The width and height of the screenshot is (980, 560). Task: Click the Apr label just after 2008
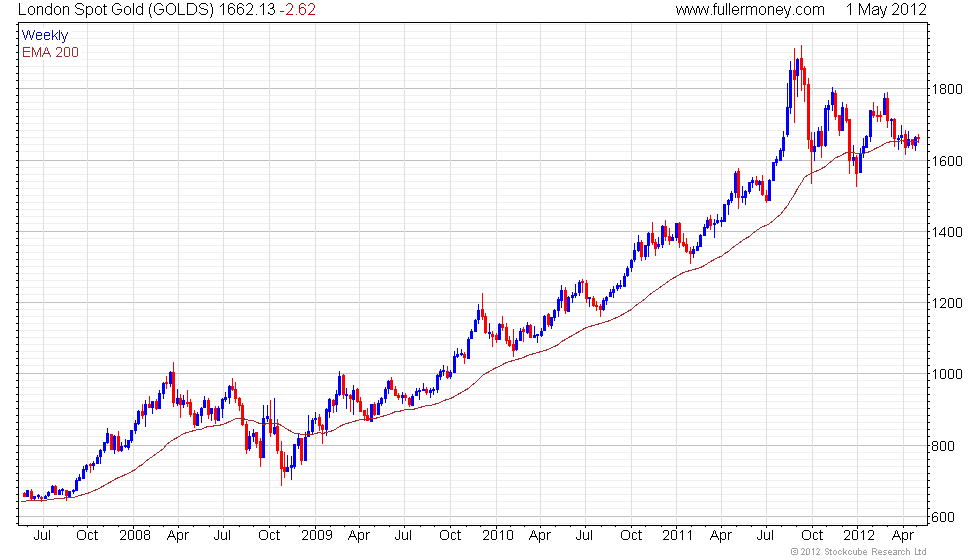point(178,536)
